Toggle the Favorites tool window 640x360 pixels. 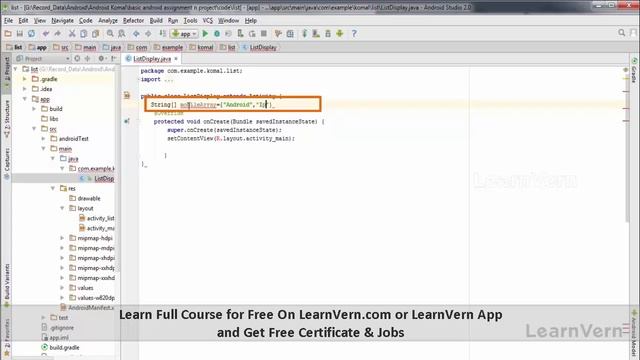(7, 338)
